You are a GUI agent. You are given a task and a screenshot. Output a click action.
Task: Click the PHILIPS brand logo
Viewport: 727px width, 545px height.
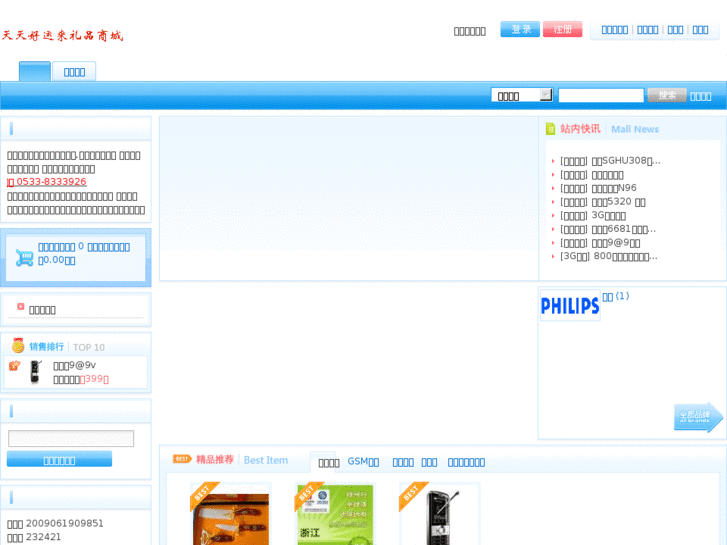coord(570,306)
